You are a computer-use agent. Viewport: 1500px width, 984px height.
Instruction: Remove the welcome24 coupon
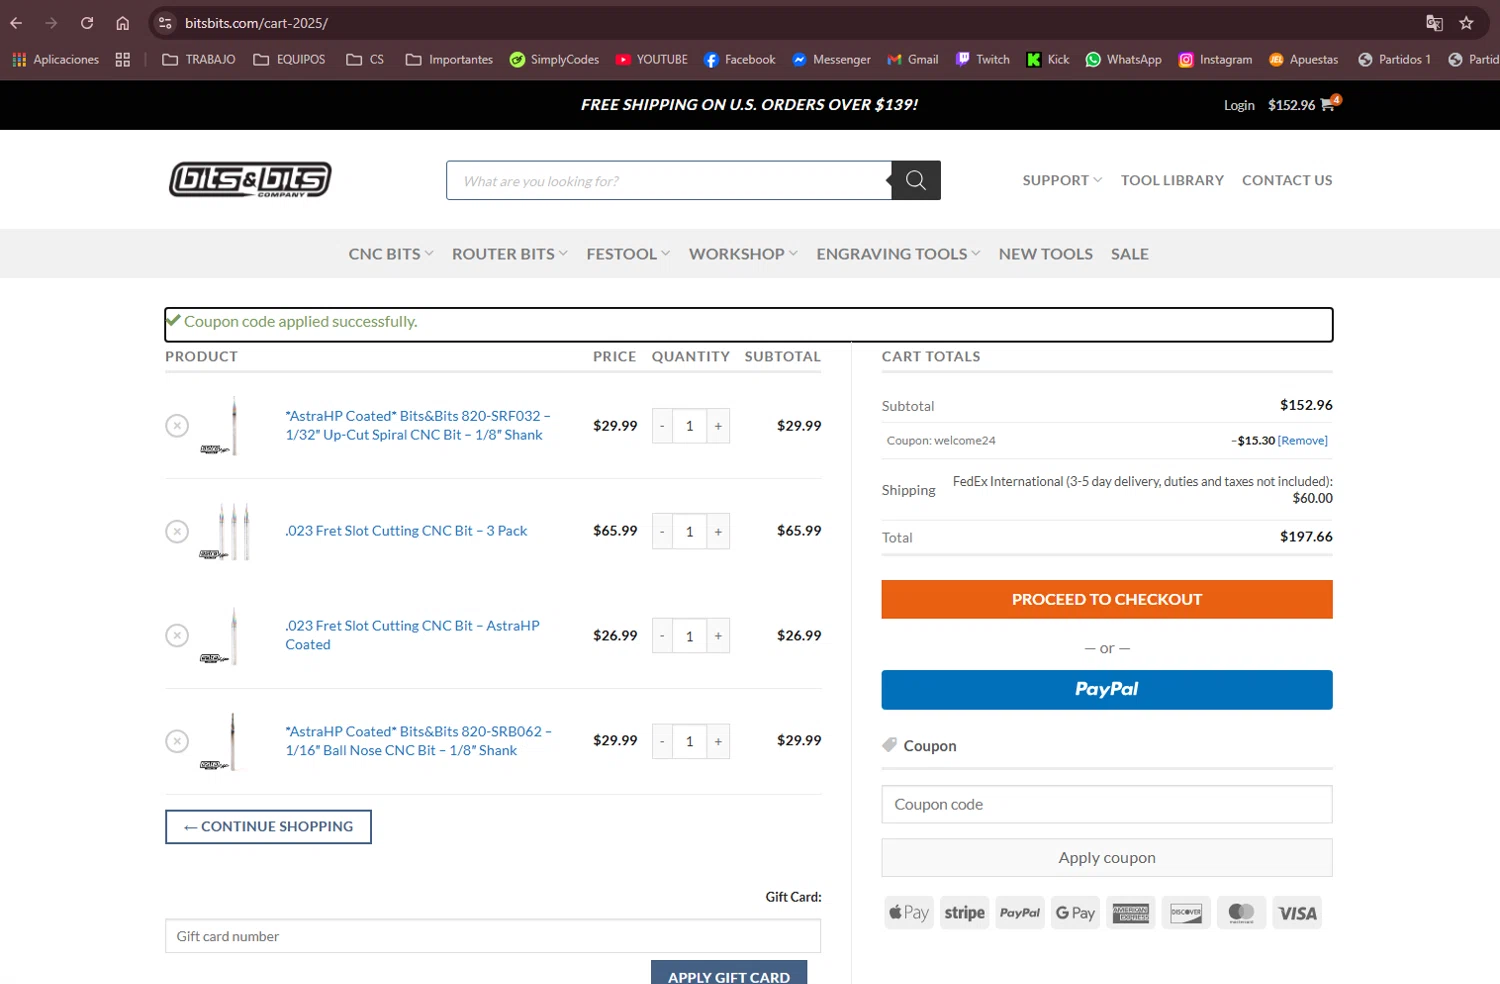tap(1303, 441)
